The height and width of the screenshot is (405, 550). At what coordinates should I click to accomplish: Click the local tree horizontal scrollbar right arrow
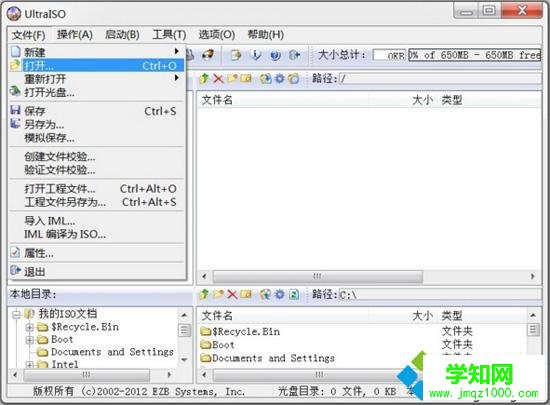(169, 375)
